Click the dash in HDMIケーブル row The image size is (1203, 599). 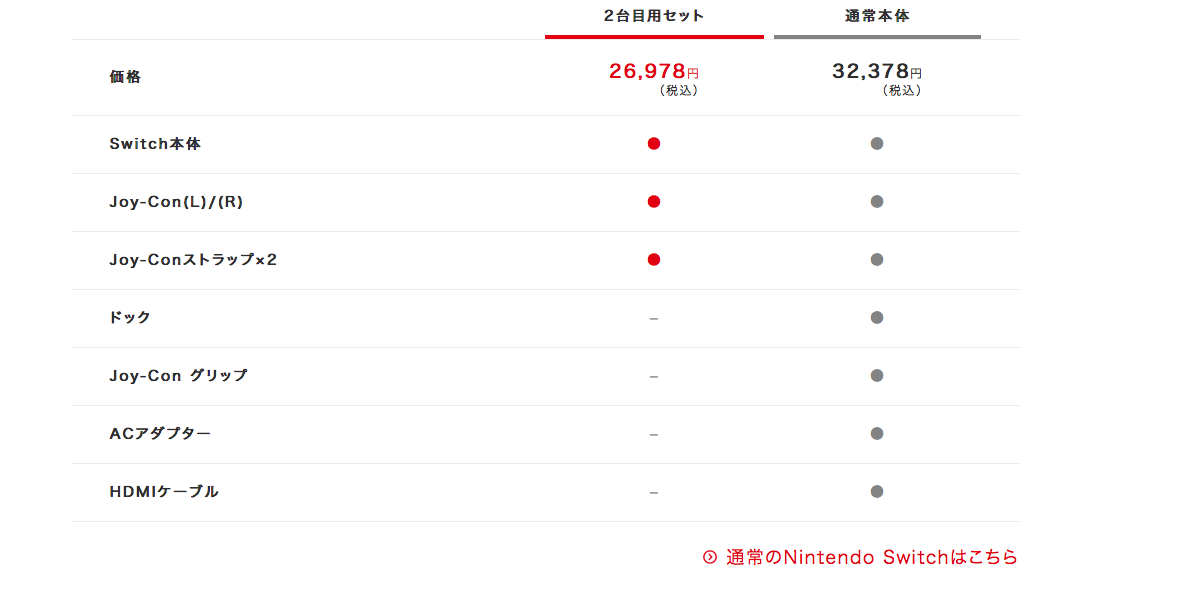(654, 492)
